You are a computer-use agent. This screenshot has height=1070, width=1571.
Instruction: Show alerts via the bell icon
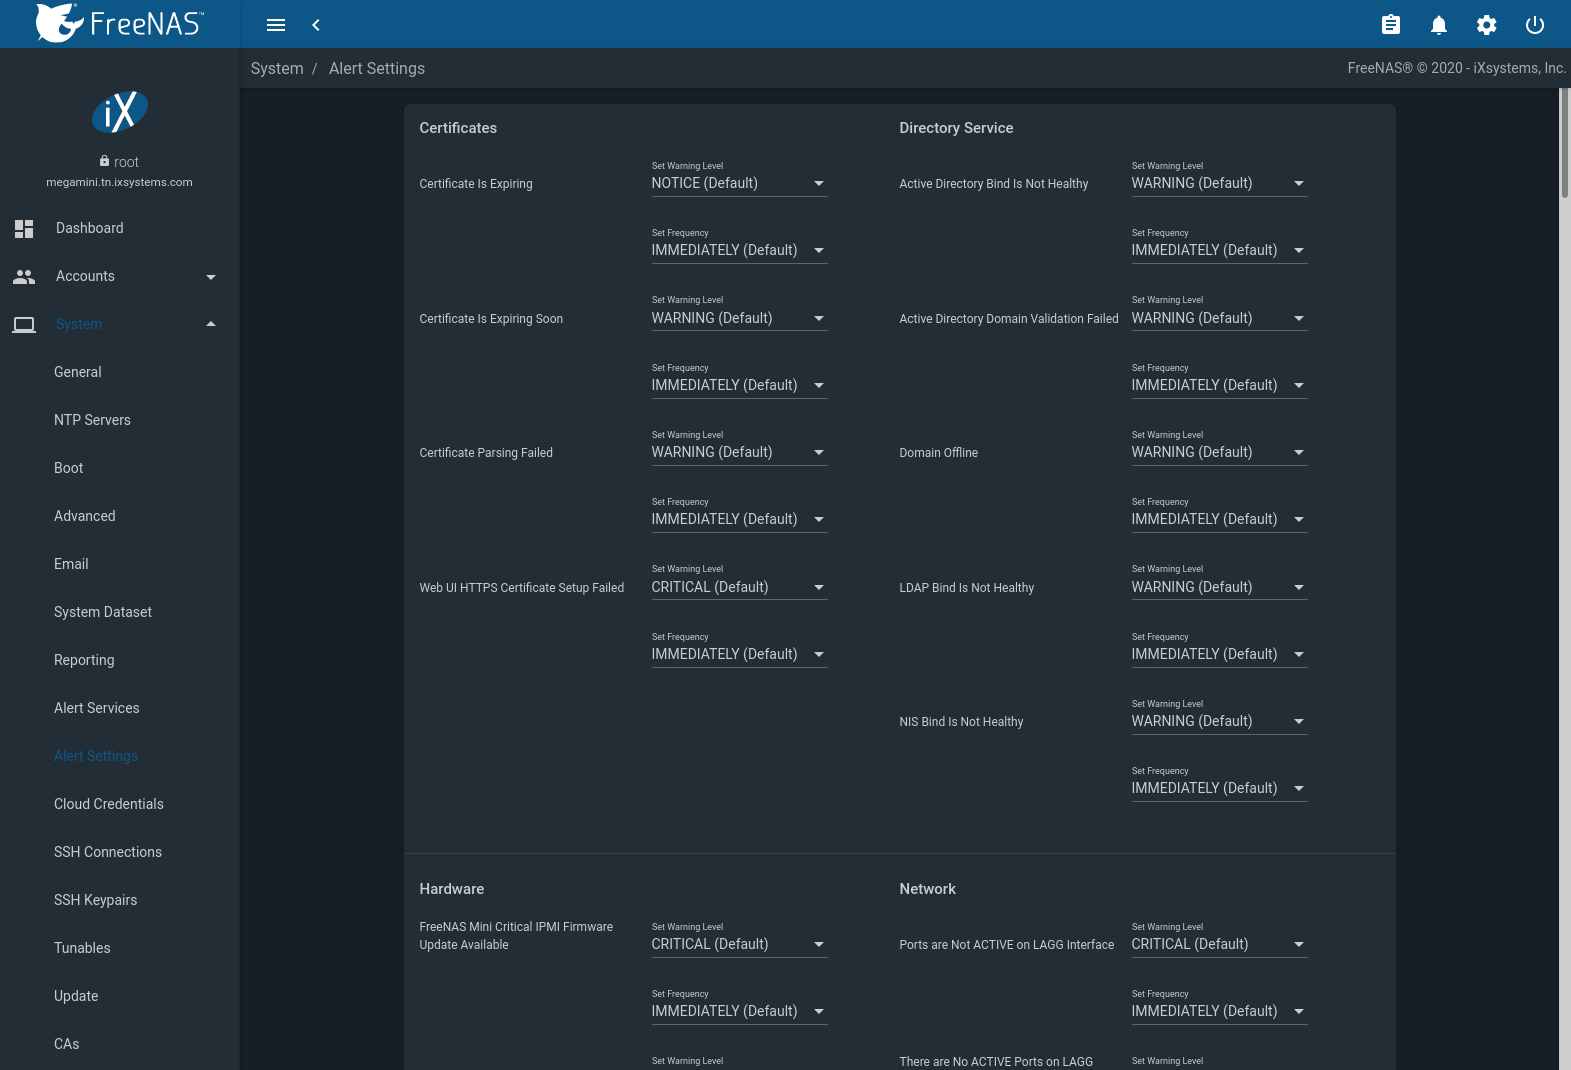1438,25
